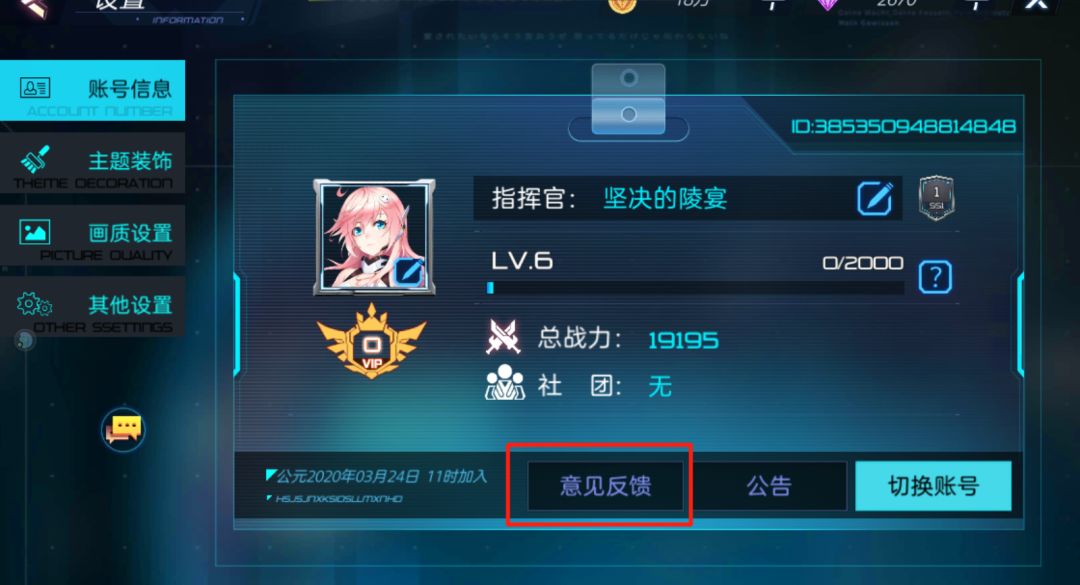Image resolution: width=1080 pixels, height=585 pixels.
Task: Select the account ID number text
Action: tap(903, 127)
